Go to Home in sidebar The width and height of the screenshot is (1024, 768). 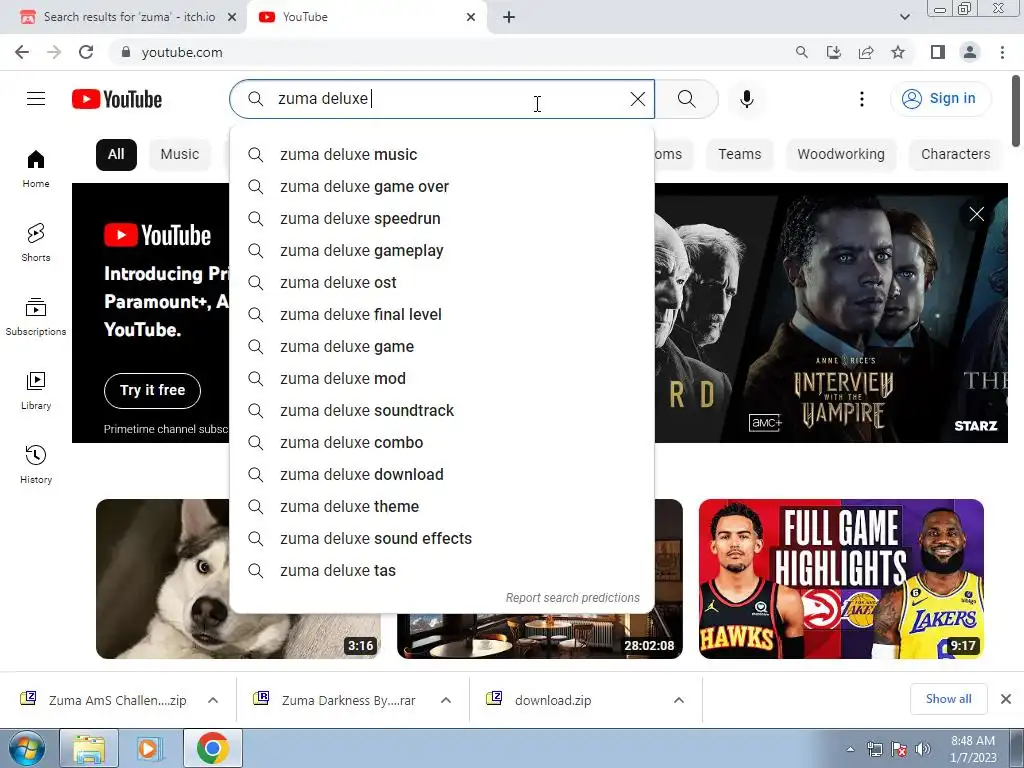[36, 168]
